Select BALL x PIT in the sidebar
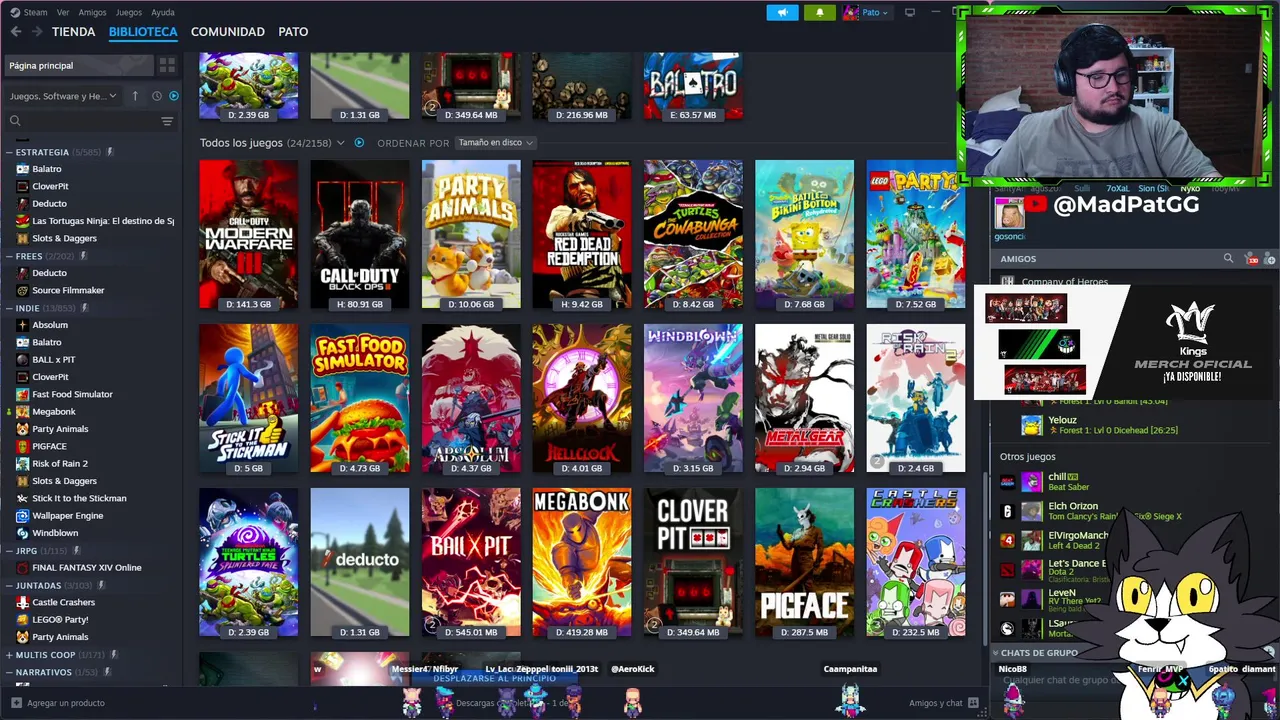 (x=54, y=359)
